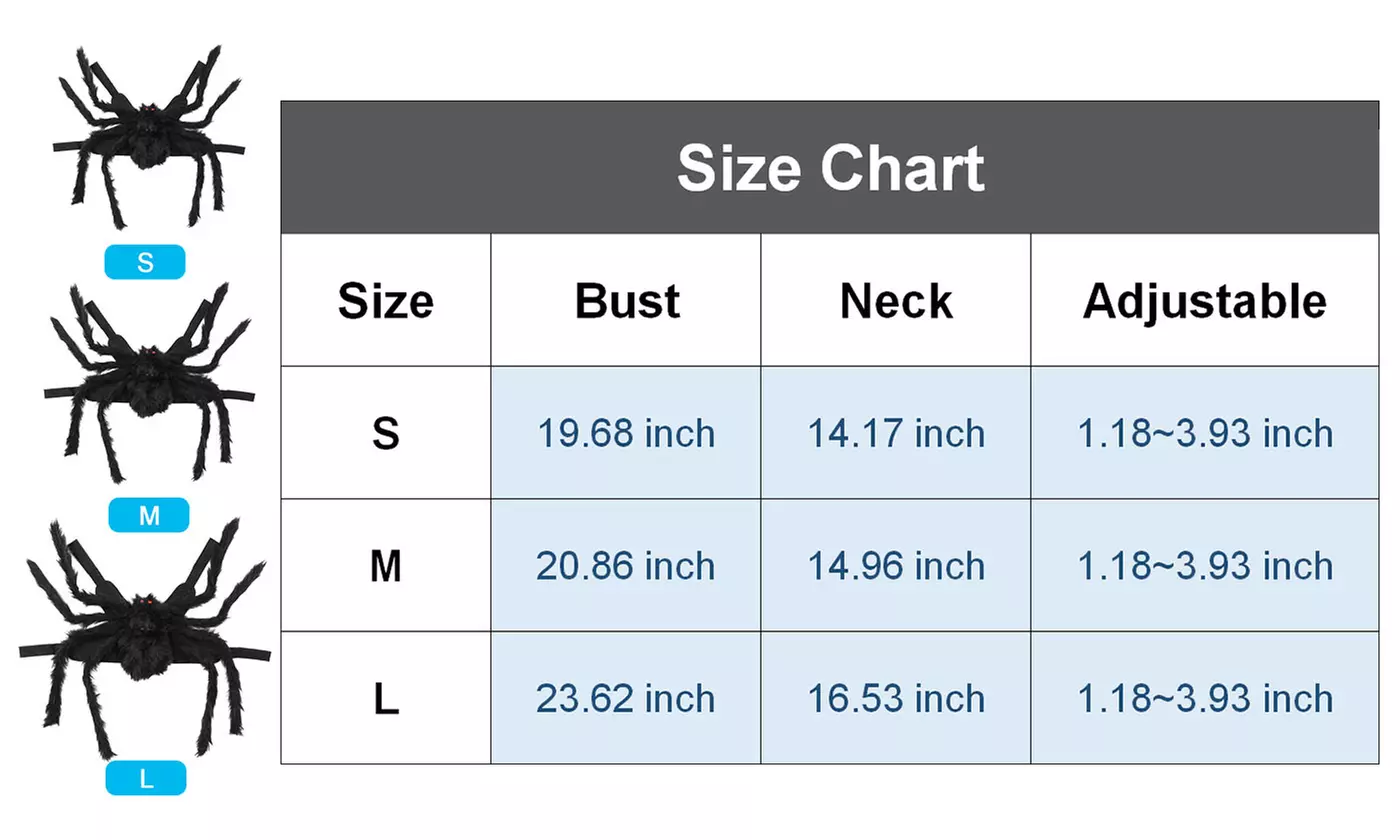Click the L row label in table
This screenshot has height=840, width=1400.
[386, 698]
